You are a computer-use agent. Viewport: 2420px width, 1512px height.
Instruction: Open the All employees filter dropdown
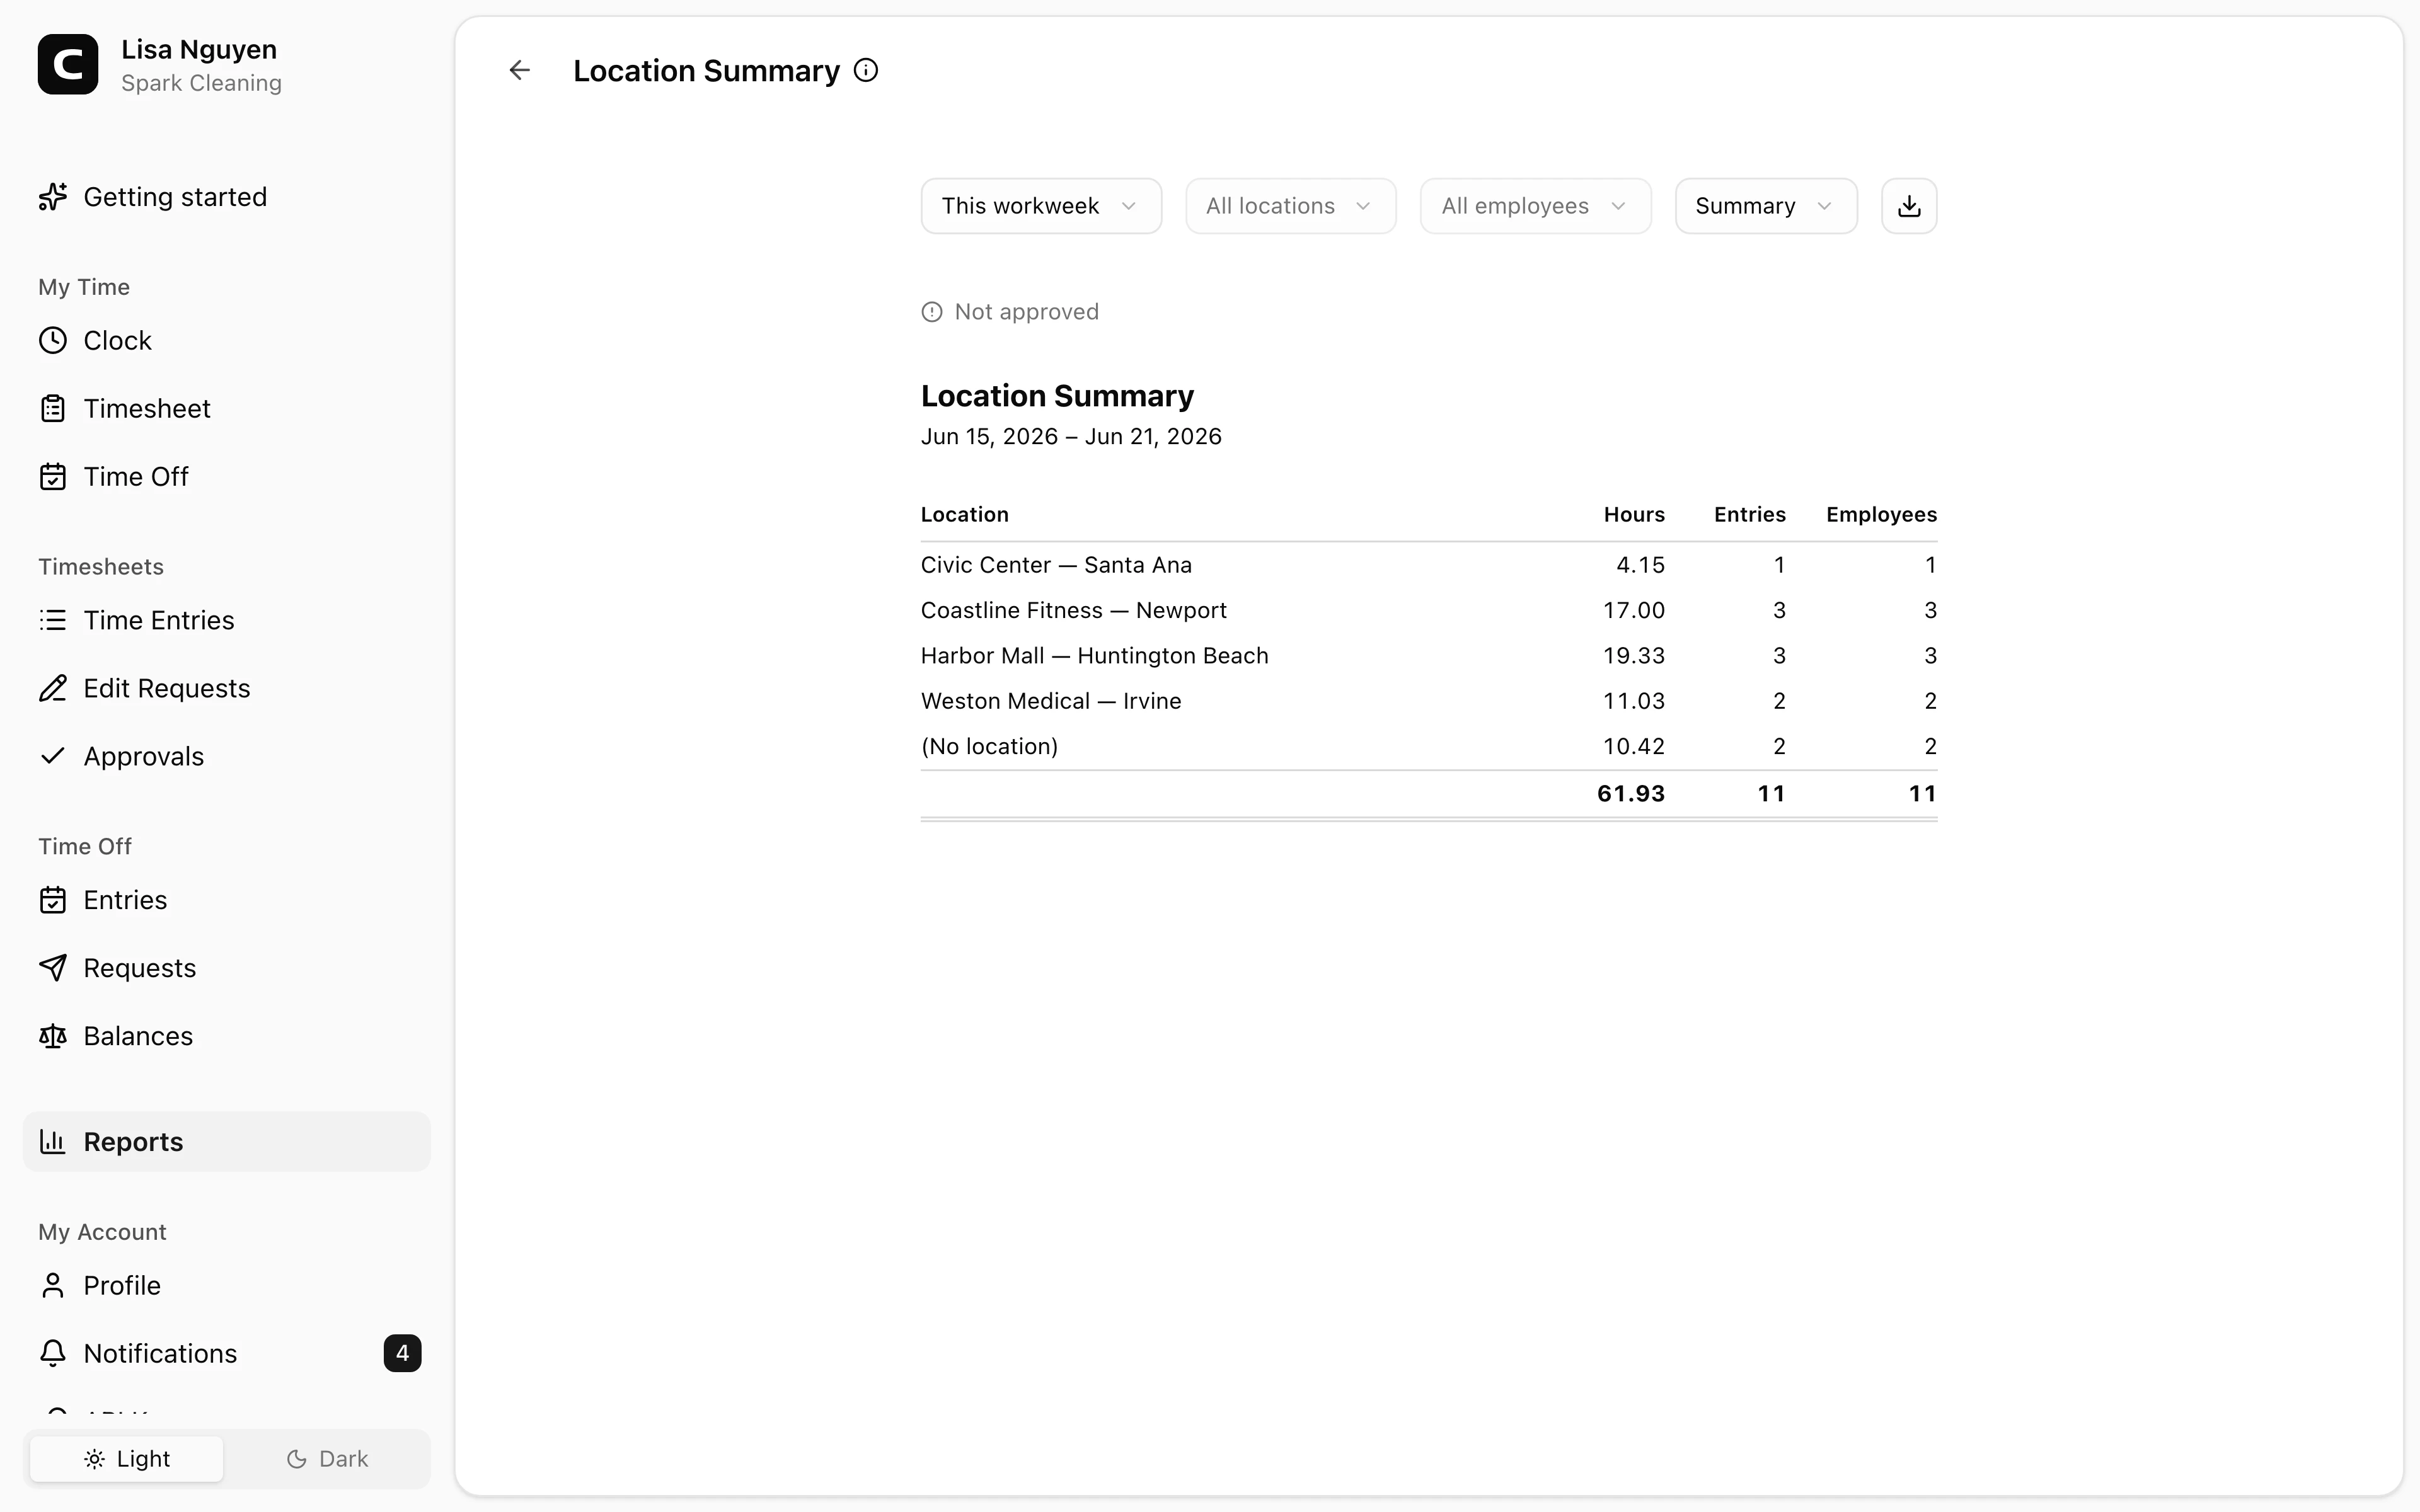tap(1535, 206)
